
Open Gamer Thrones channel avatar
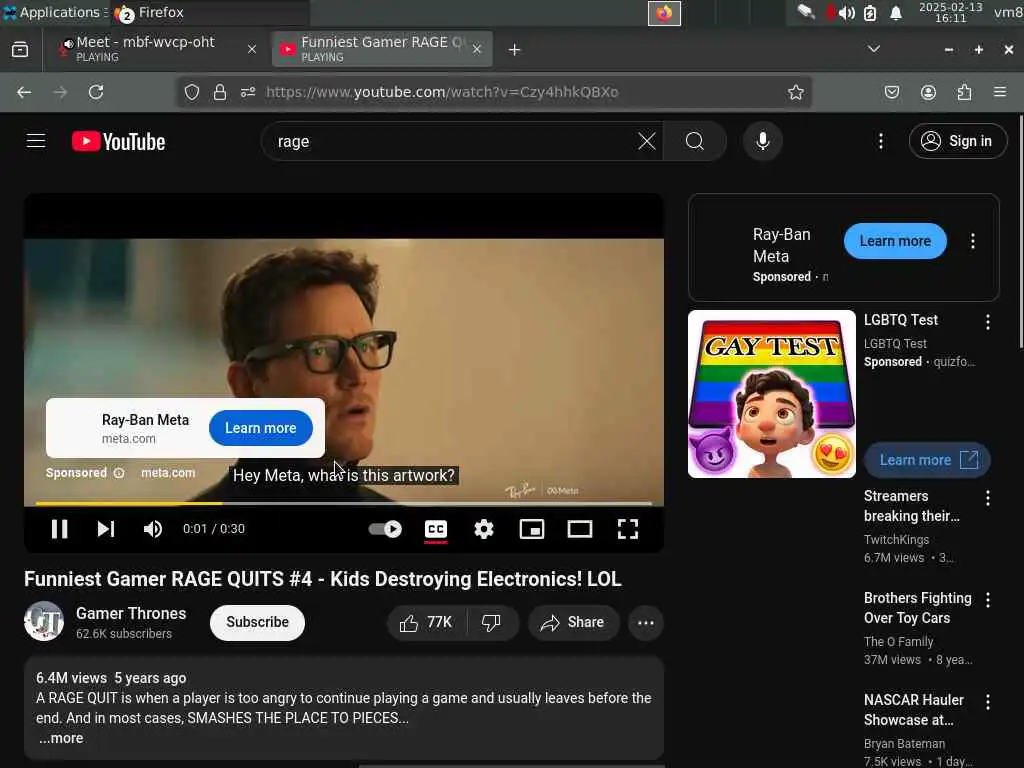pyautogui.click(x=44, y=621)
